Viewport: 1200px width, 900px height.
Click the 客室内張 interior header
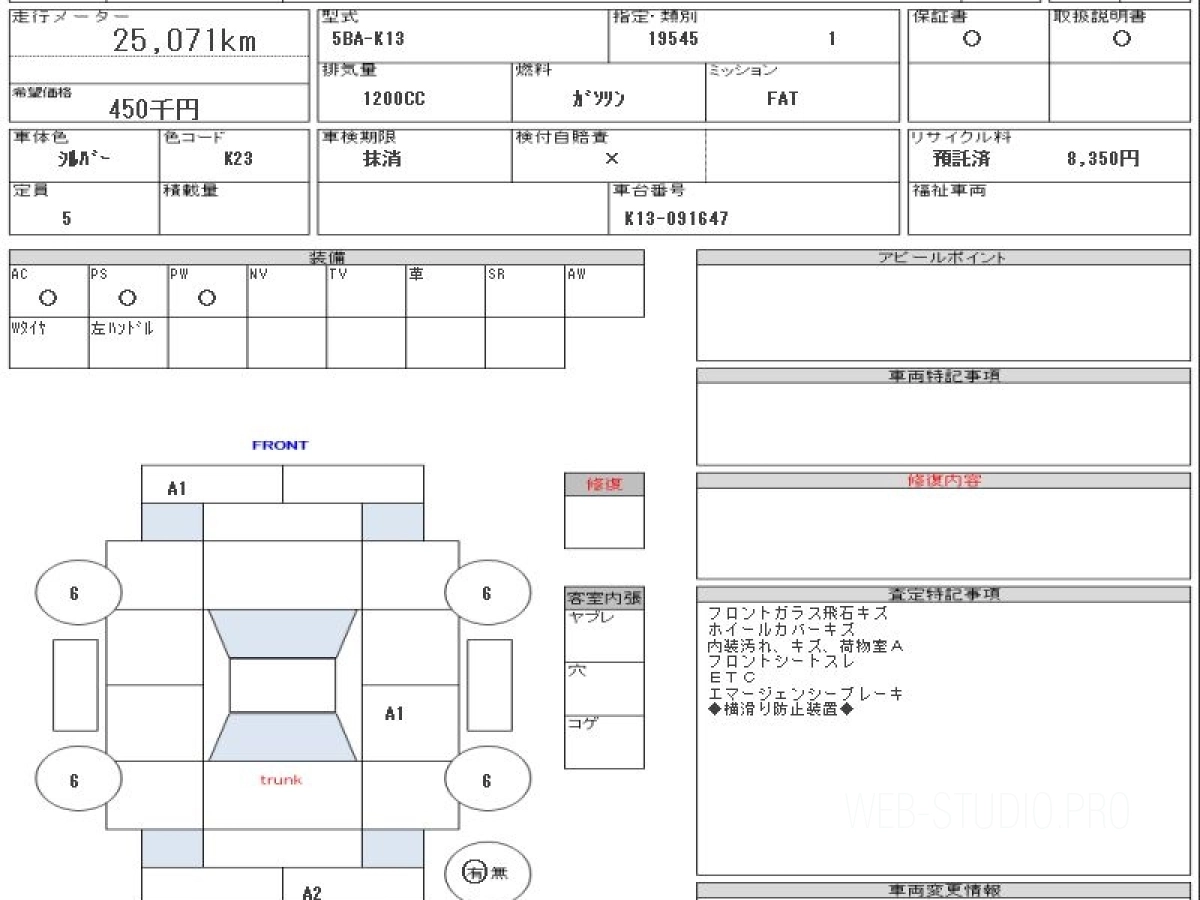[604, 598]
